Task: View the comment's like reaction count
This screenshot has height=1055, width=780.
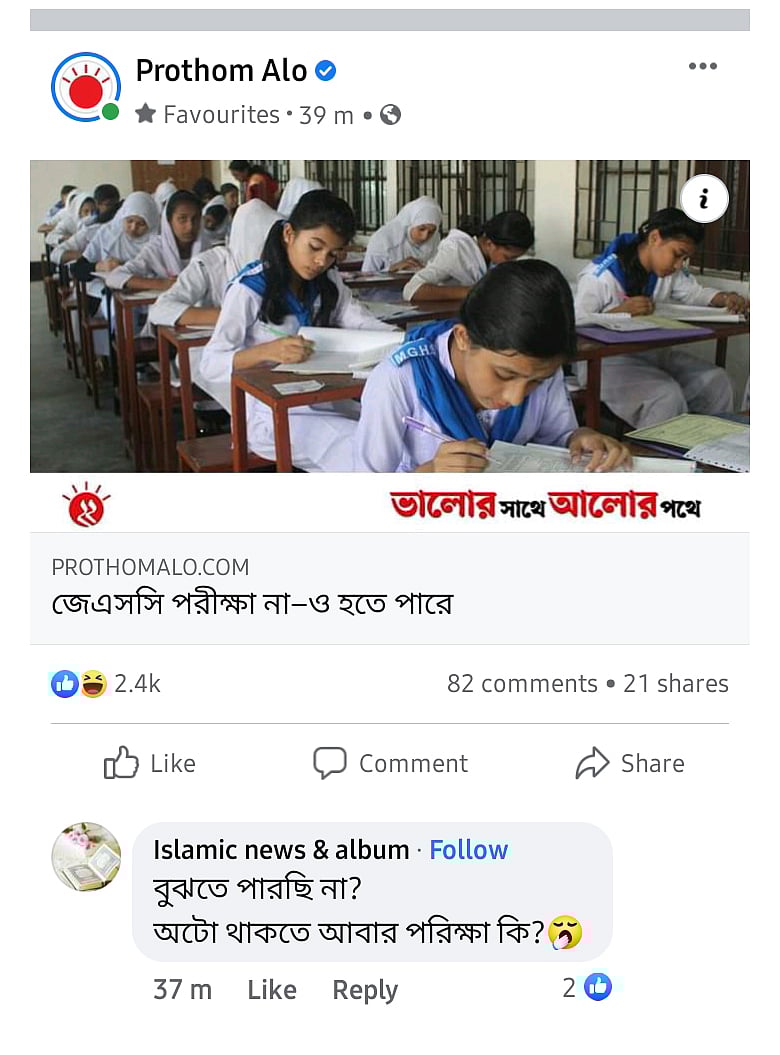Action: pos(586,988)
